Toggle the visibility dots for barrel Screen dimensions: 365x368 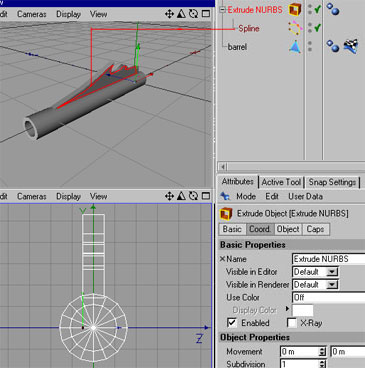310,47
